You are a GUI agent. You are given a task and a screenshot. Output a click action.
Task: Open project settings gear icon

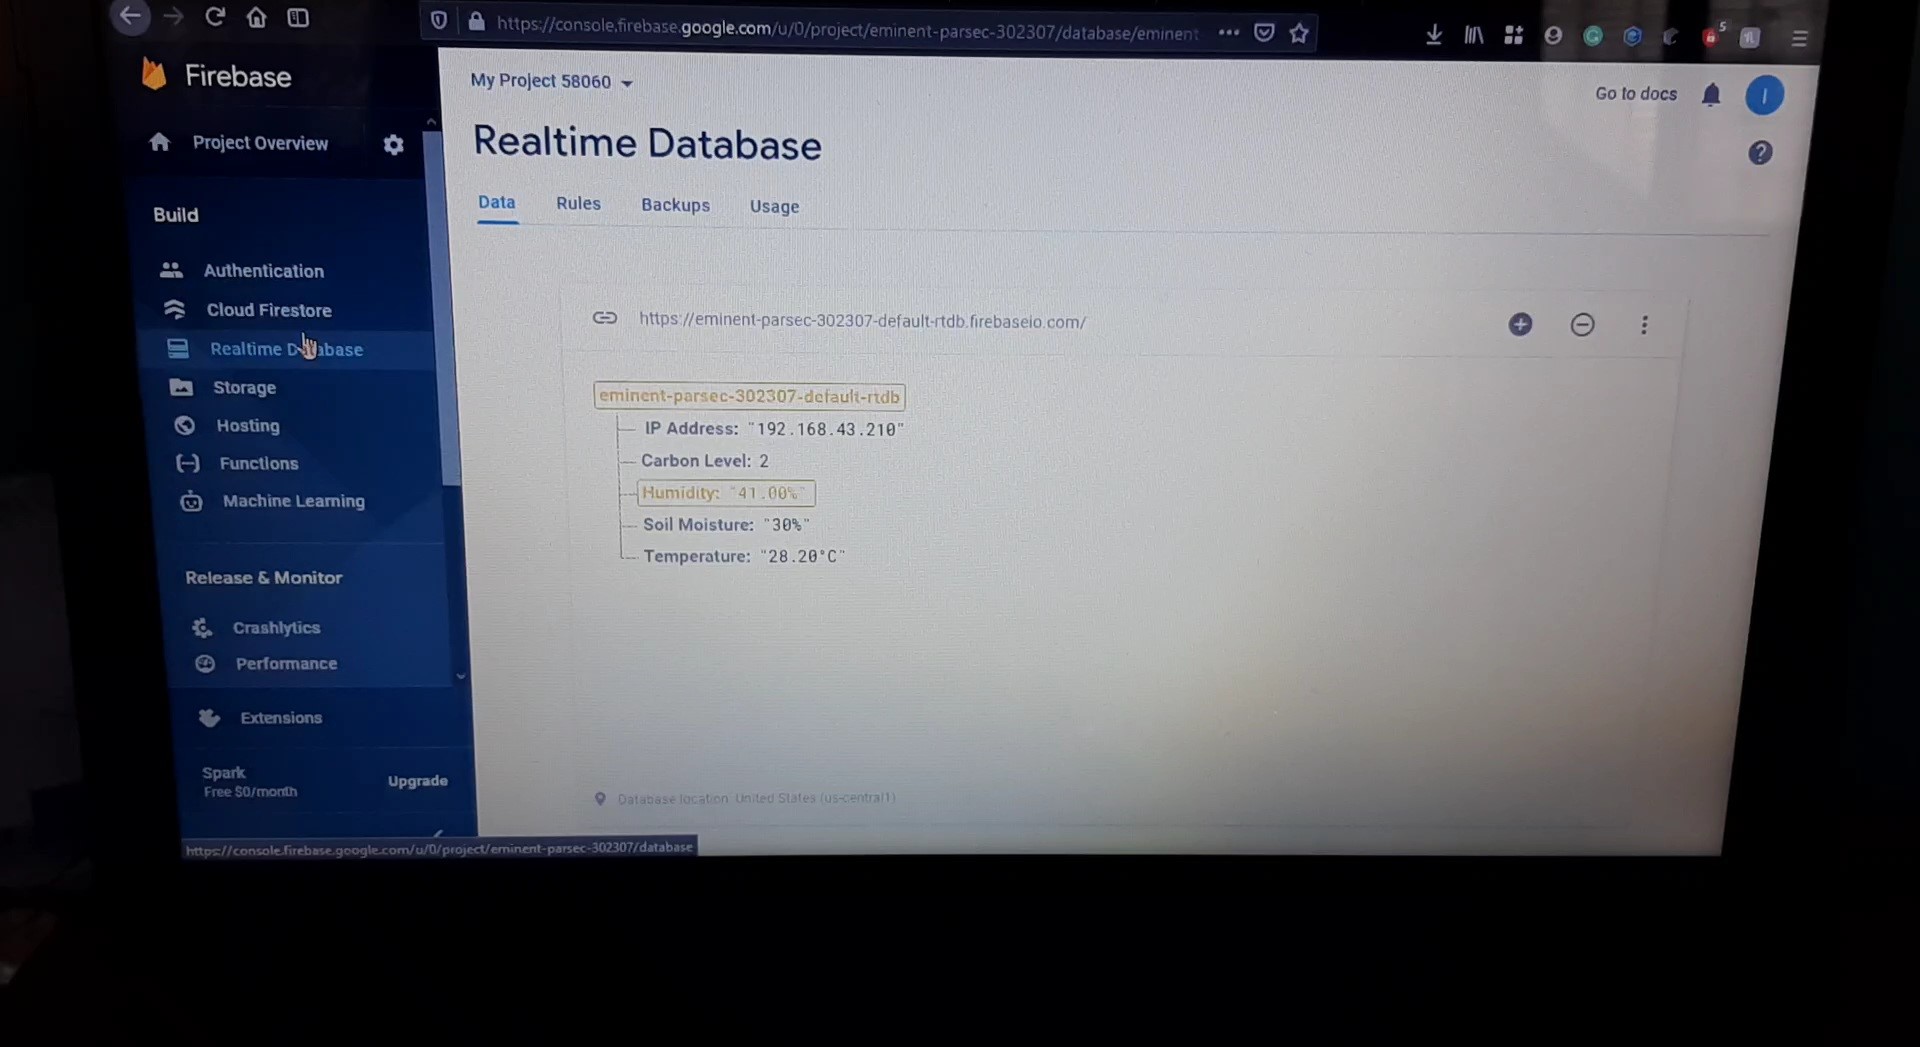point(393,145)
